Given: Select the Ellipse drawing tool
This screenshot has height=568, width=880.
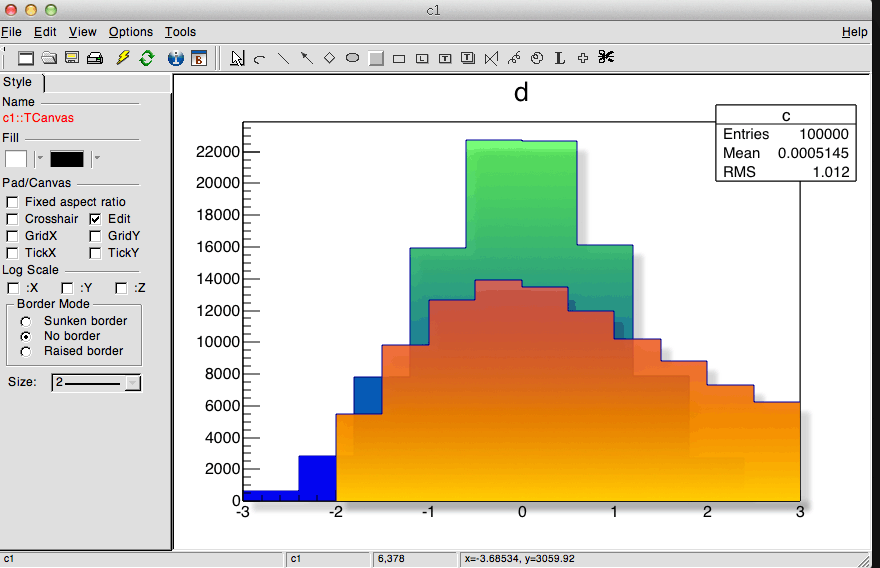Looking at the screenshot, I should coord(352,58).
